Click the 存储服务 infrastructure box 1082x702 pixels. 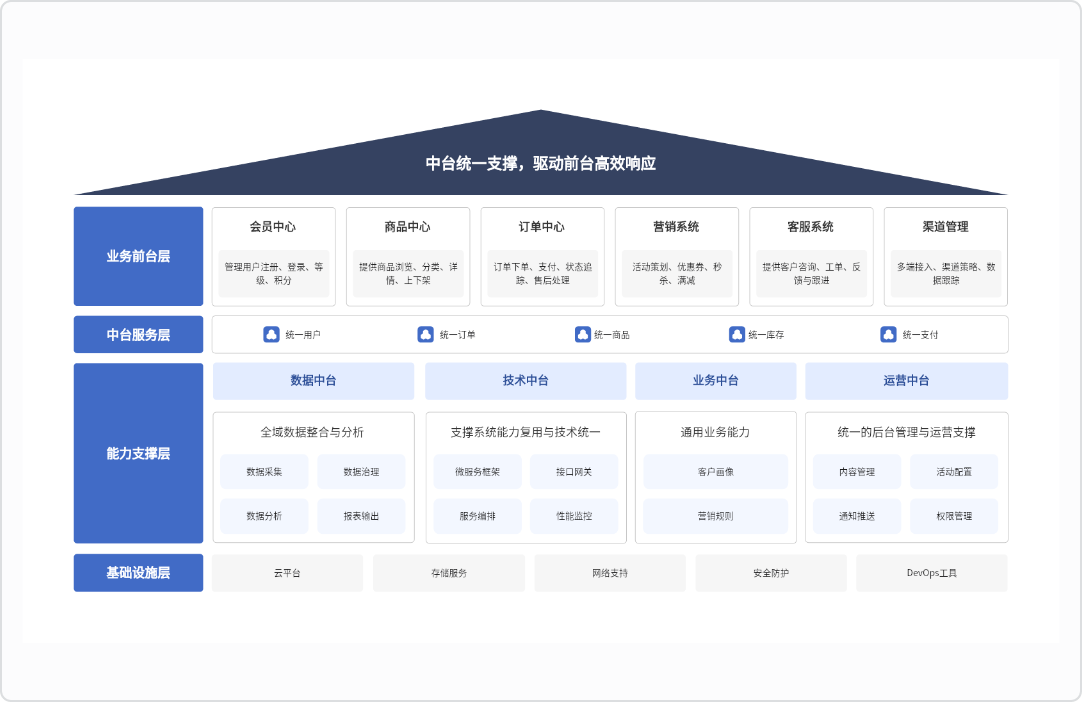tap(449, 573)
